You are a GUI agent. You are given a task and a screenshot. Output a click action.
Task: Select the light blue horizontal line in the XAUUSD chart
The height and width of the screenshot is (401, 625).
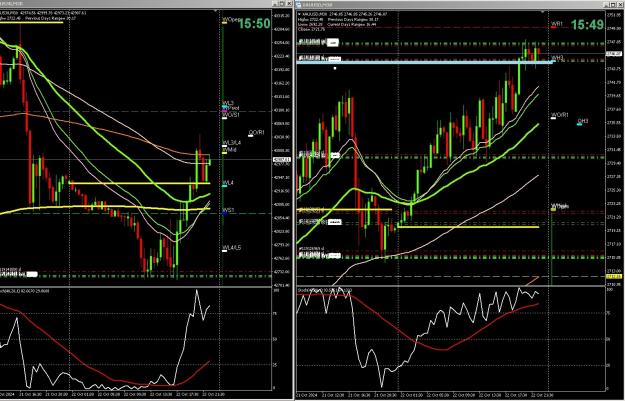click(425, 62)
